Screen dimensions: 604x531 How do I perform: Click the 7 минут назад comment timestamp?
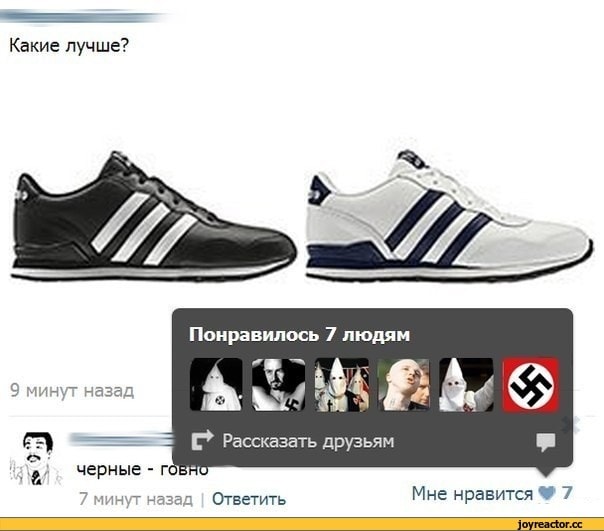click(x=136, y=499)
